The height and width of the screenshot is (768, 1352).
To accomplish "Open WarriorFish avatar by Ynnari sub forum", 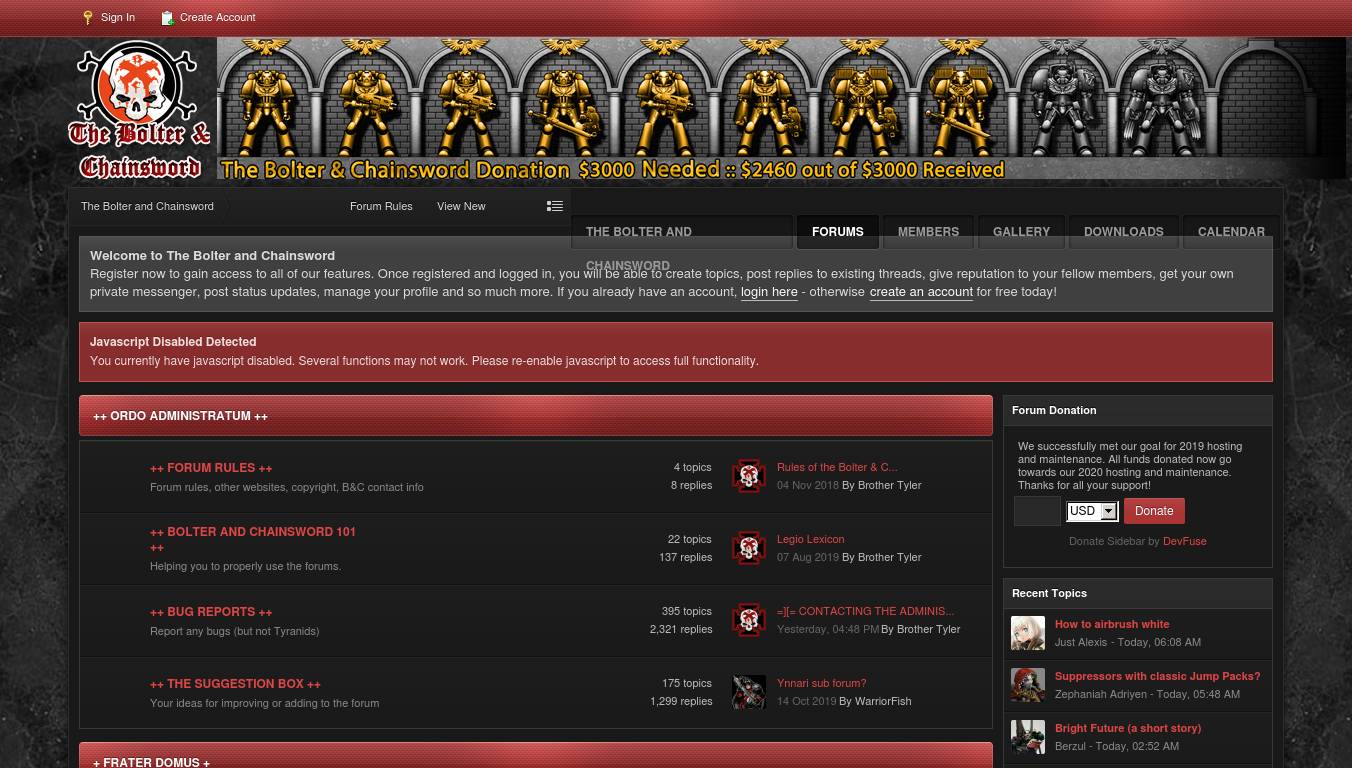I will click(x=749, y=692).
